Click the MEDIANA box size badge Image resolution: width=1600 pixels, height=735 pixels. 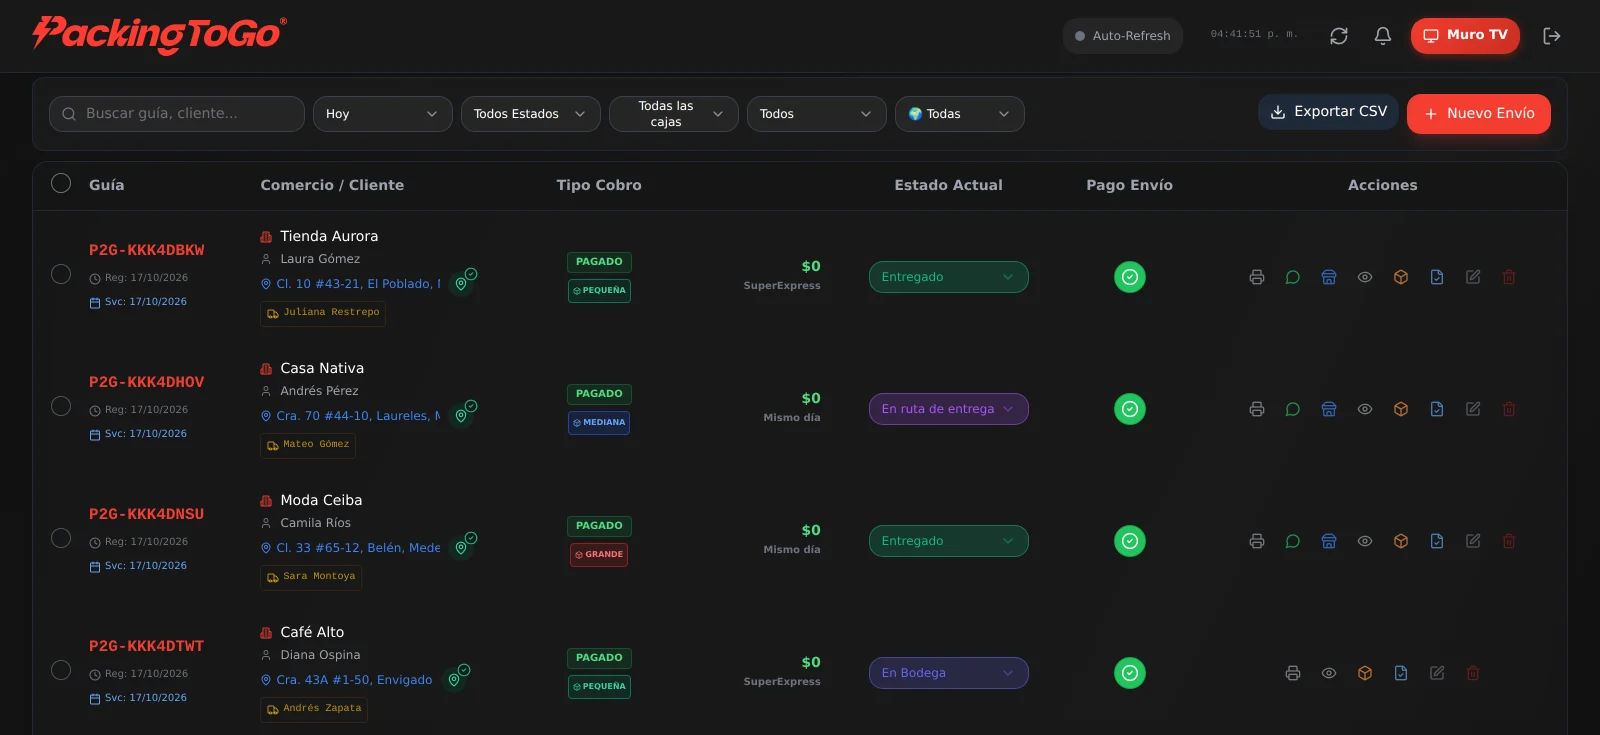[599, 423]
